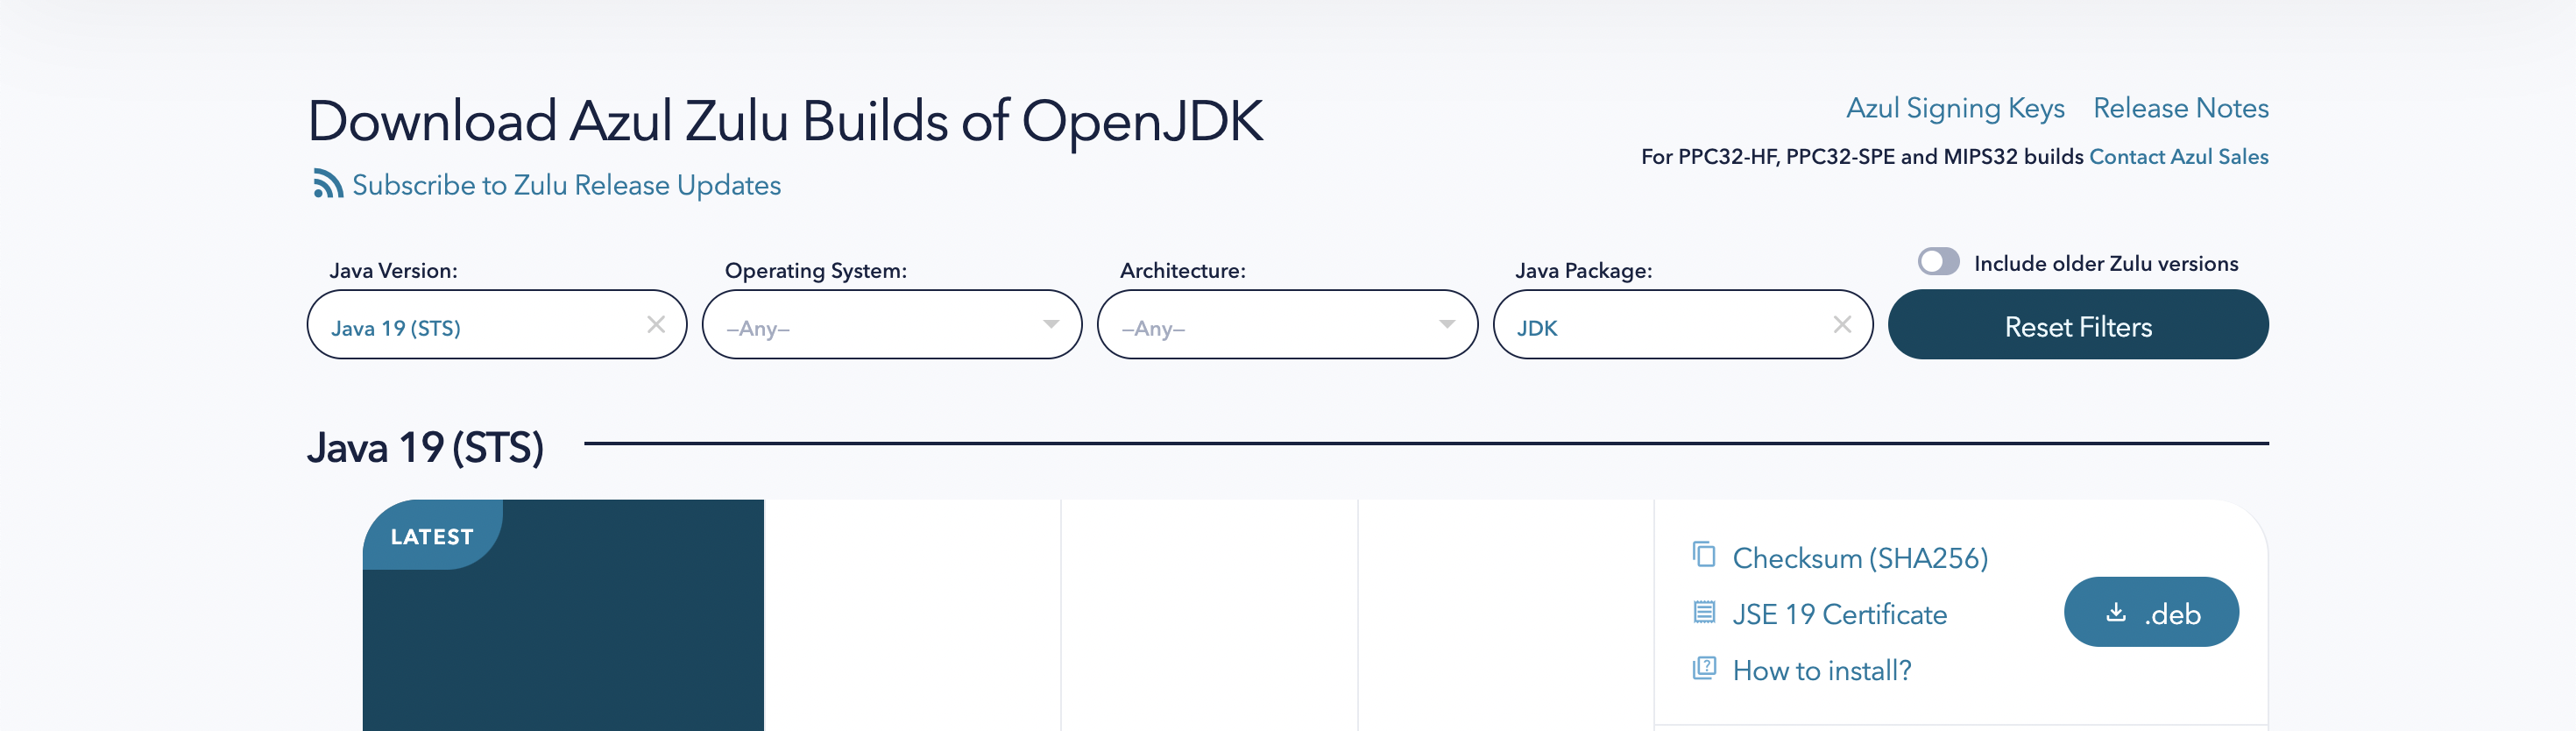The image size is (2576, 731).
Task: Click the Checksum copy icon
Action: click(1704, 554)
